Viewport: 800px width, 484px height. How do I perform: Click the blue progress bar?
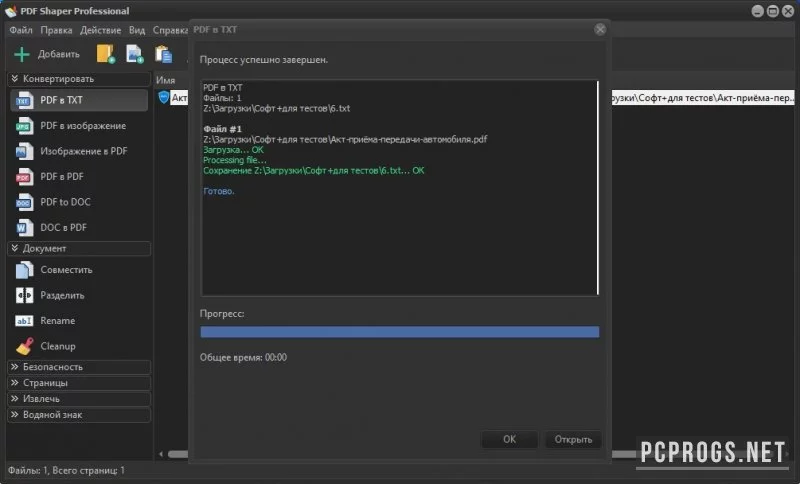tap(399, 333)
